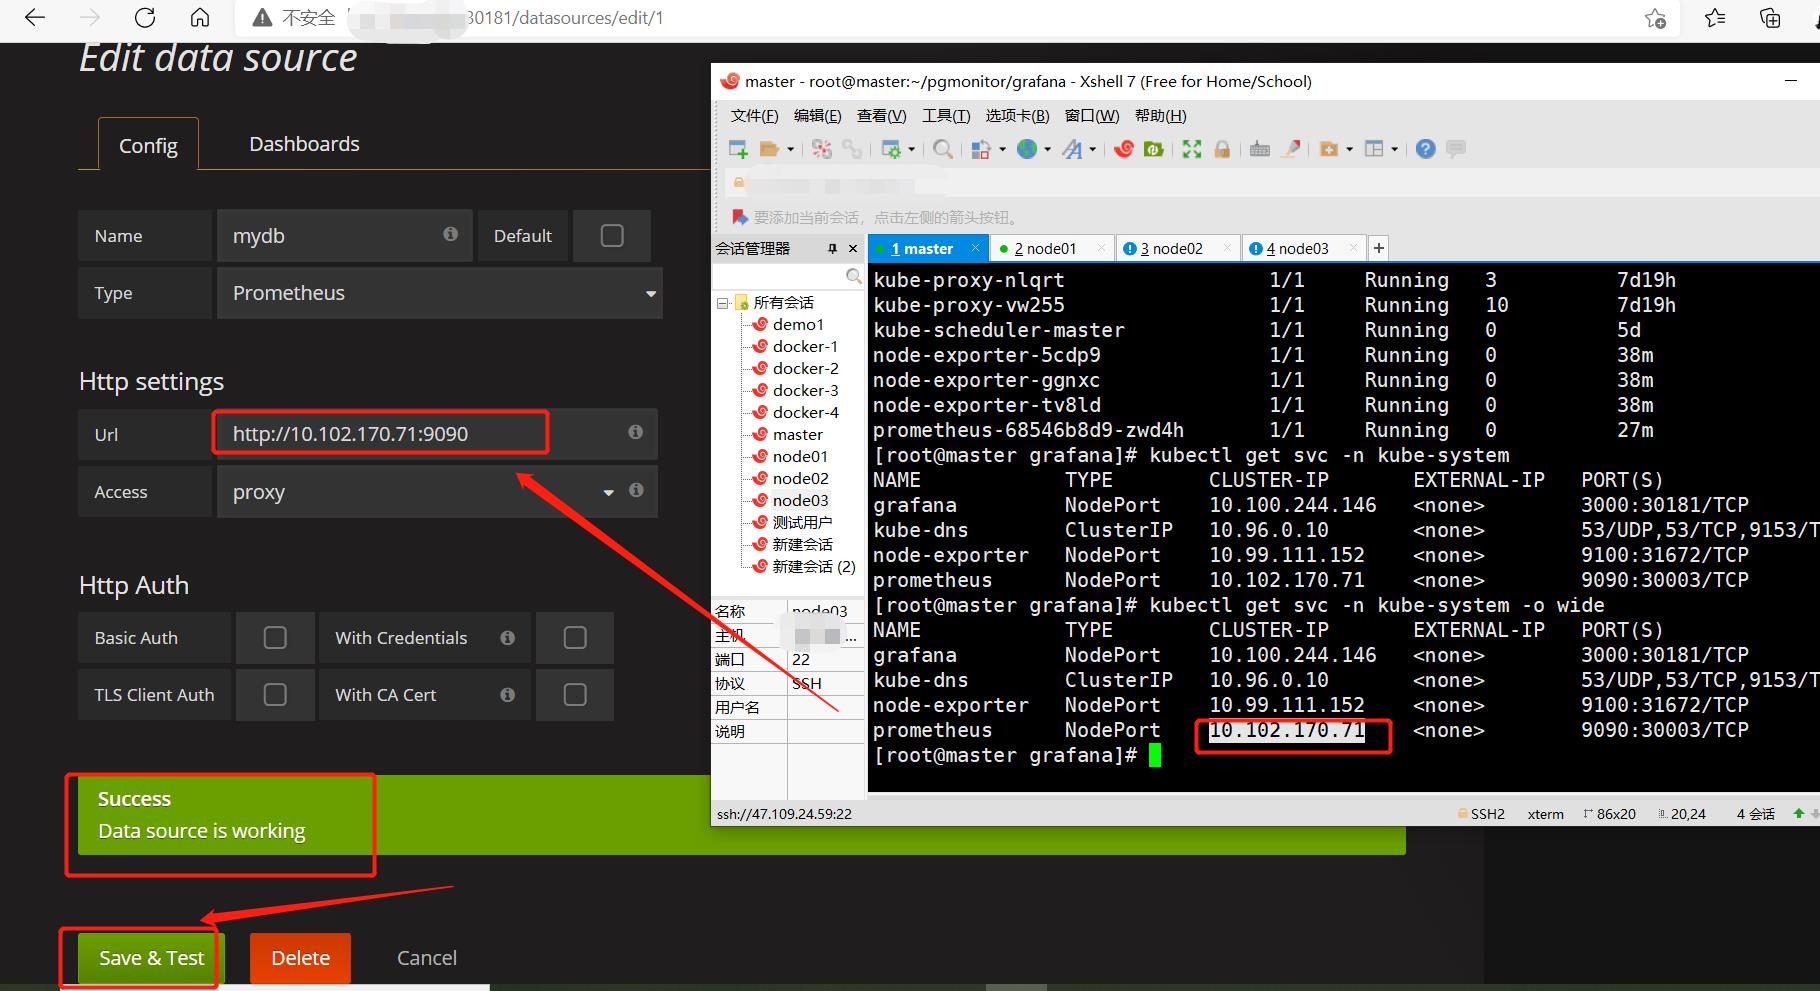Click the info icon beside With Credentials
1820x991 pixels.
pyautogui.click(x=508, y=638)
